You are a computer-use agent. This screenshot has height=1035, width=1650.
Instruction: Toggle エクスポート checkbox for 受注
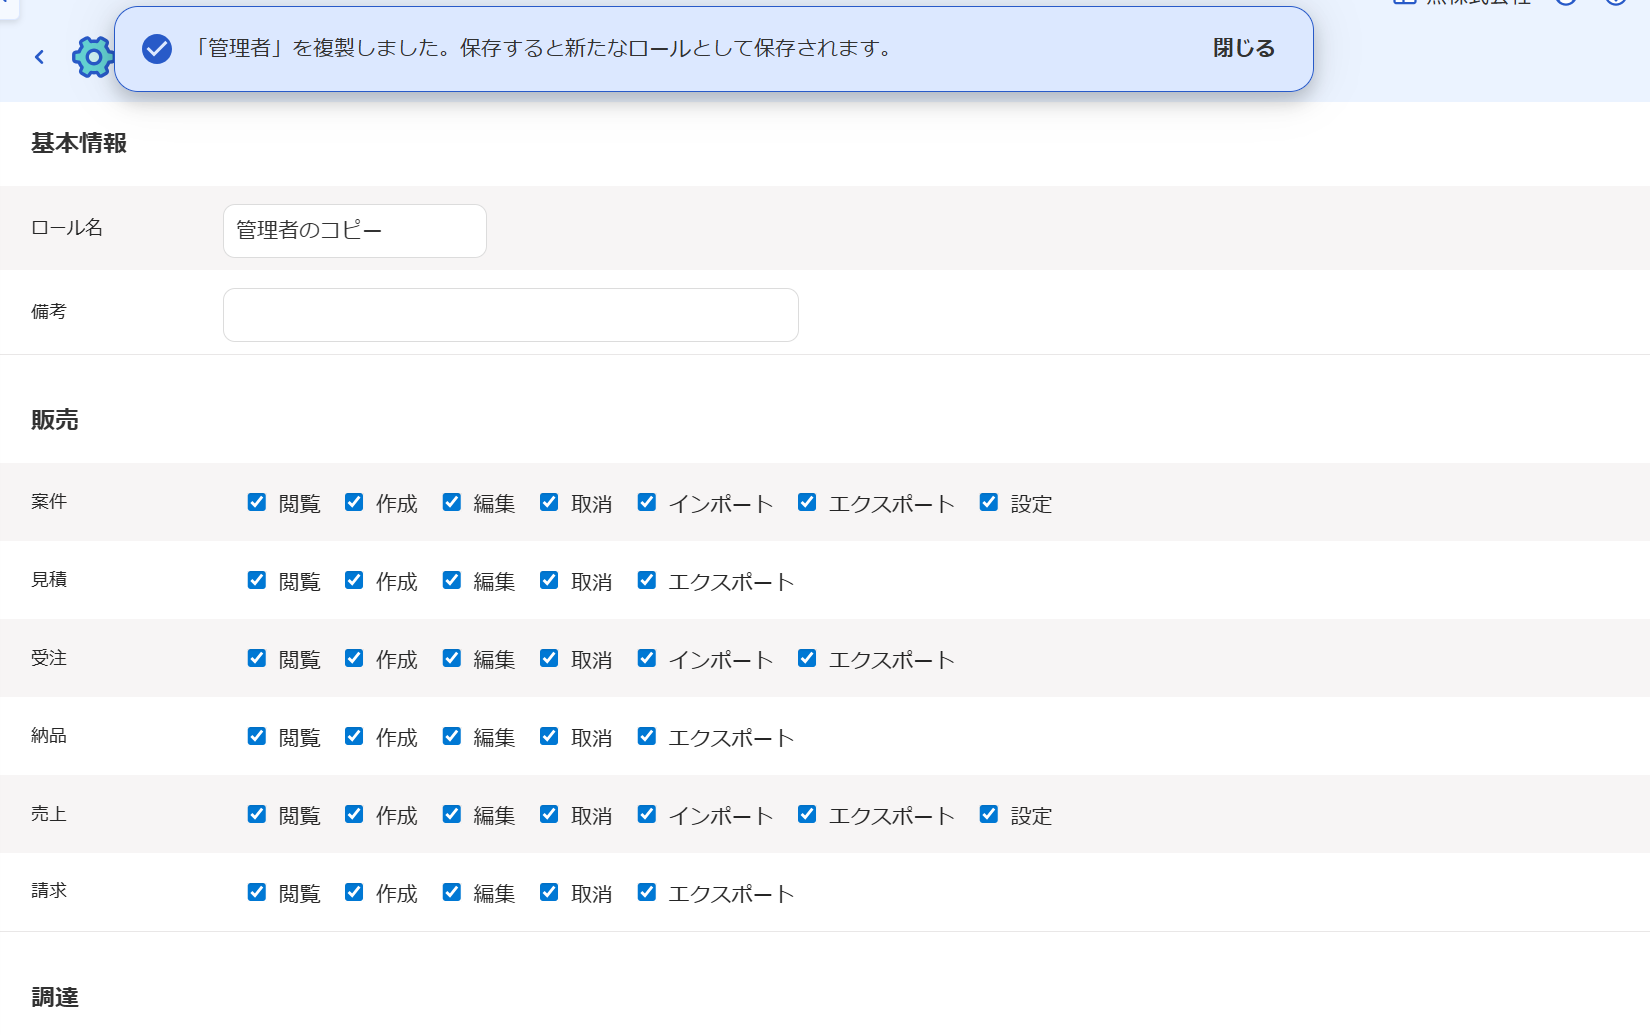807,658
